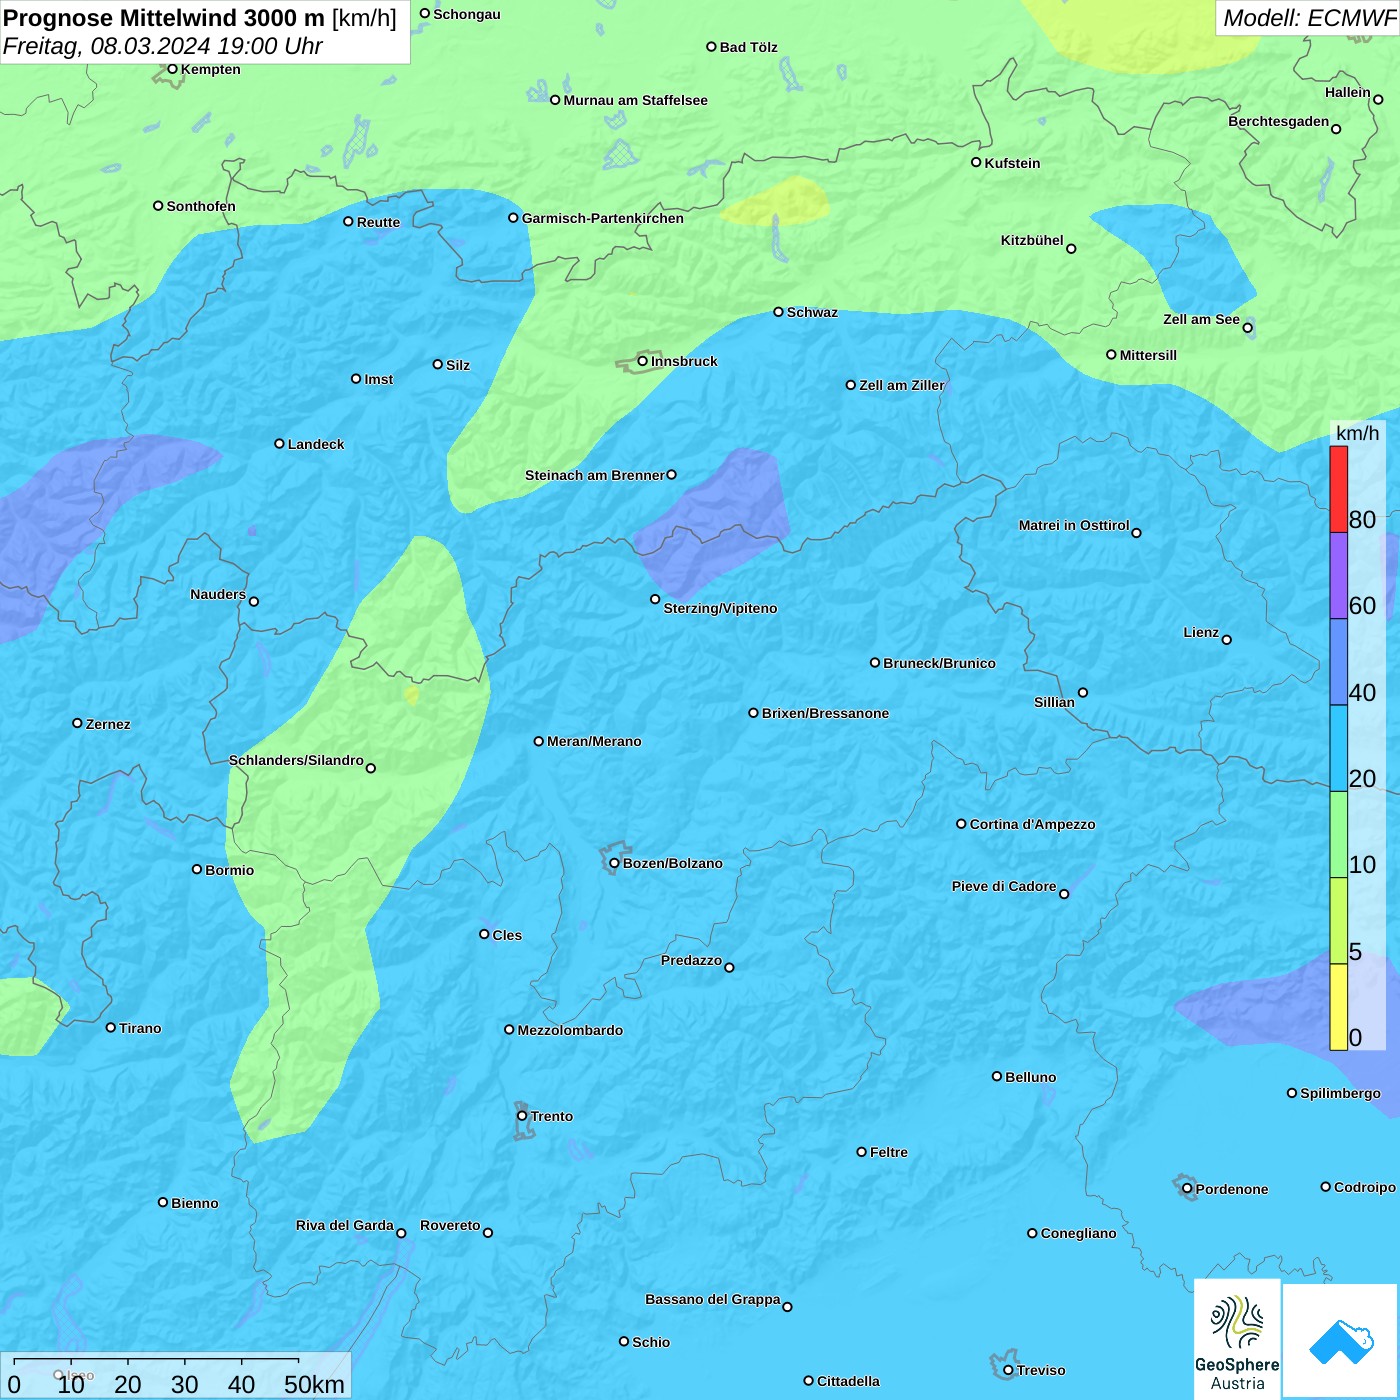Click the 'Zell am Ziller' label

(901, 385)
